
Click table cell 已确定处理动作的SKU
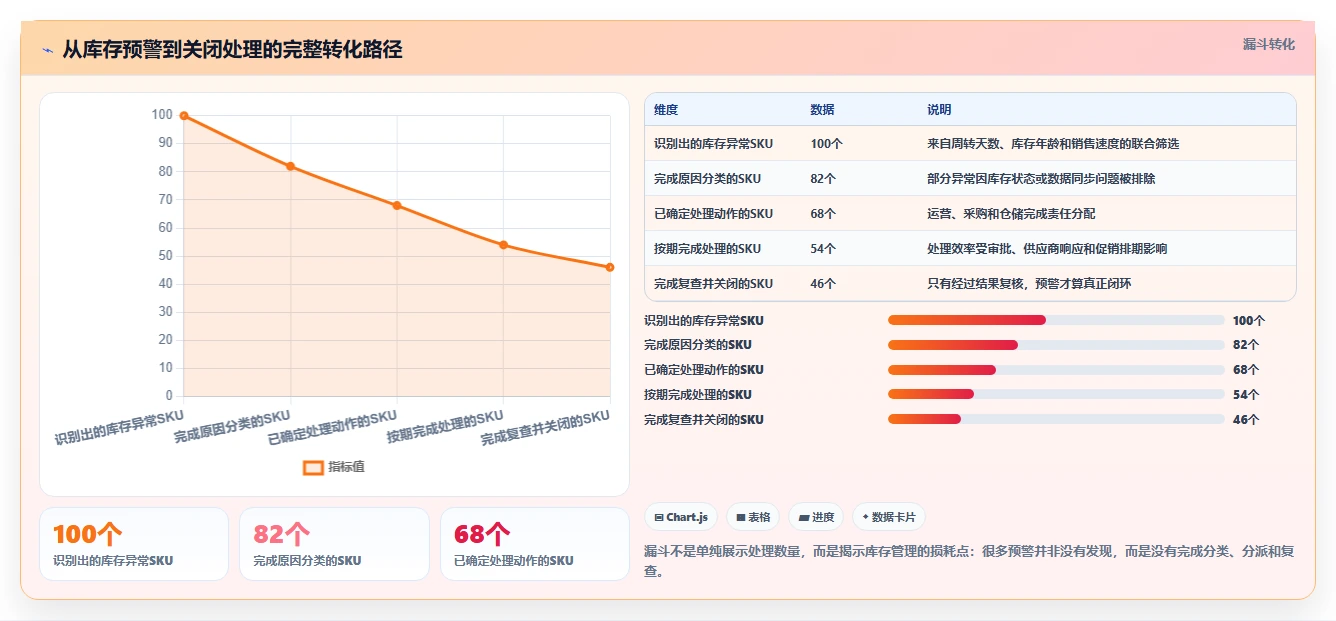[x=714, y=214]
